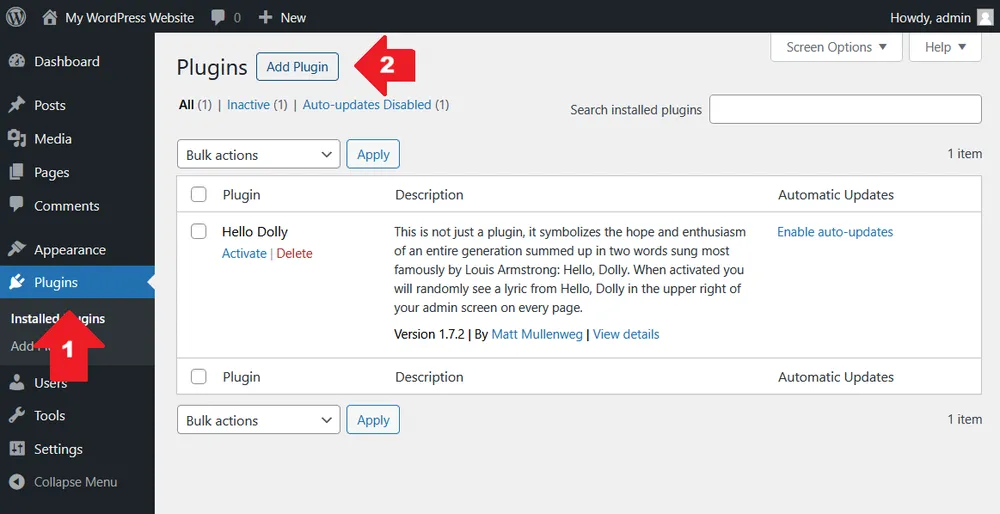The width and height of the screenshot is (1000, 514).
Task: Open the site home icon
Action: [50, 17]
